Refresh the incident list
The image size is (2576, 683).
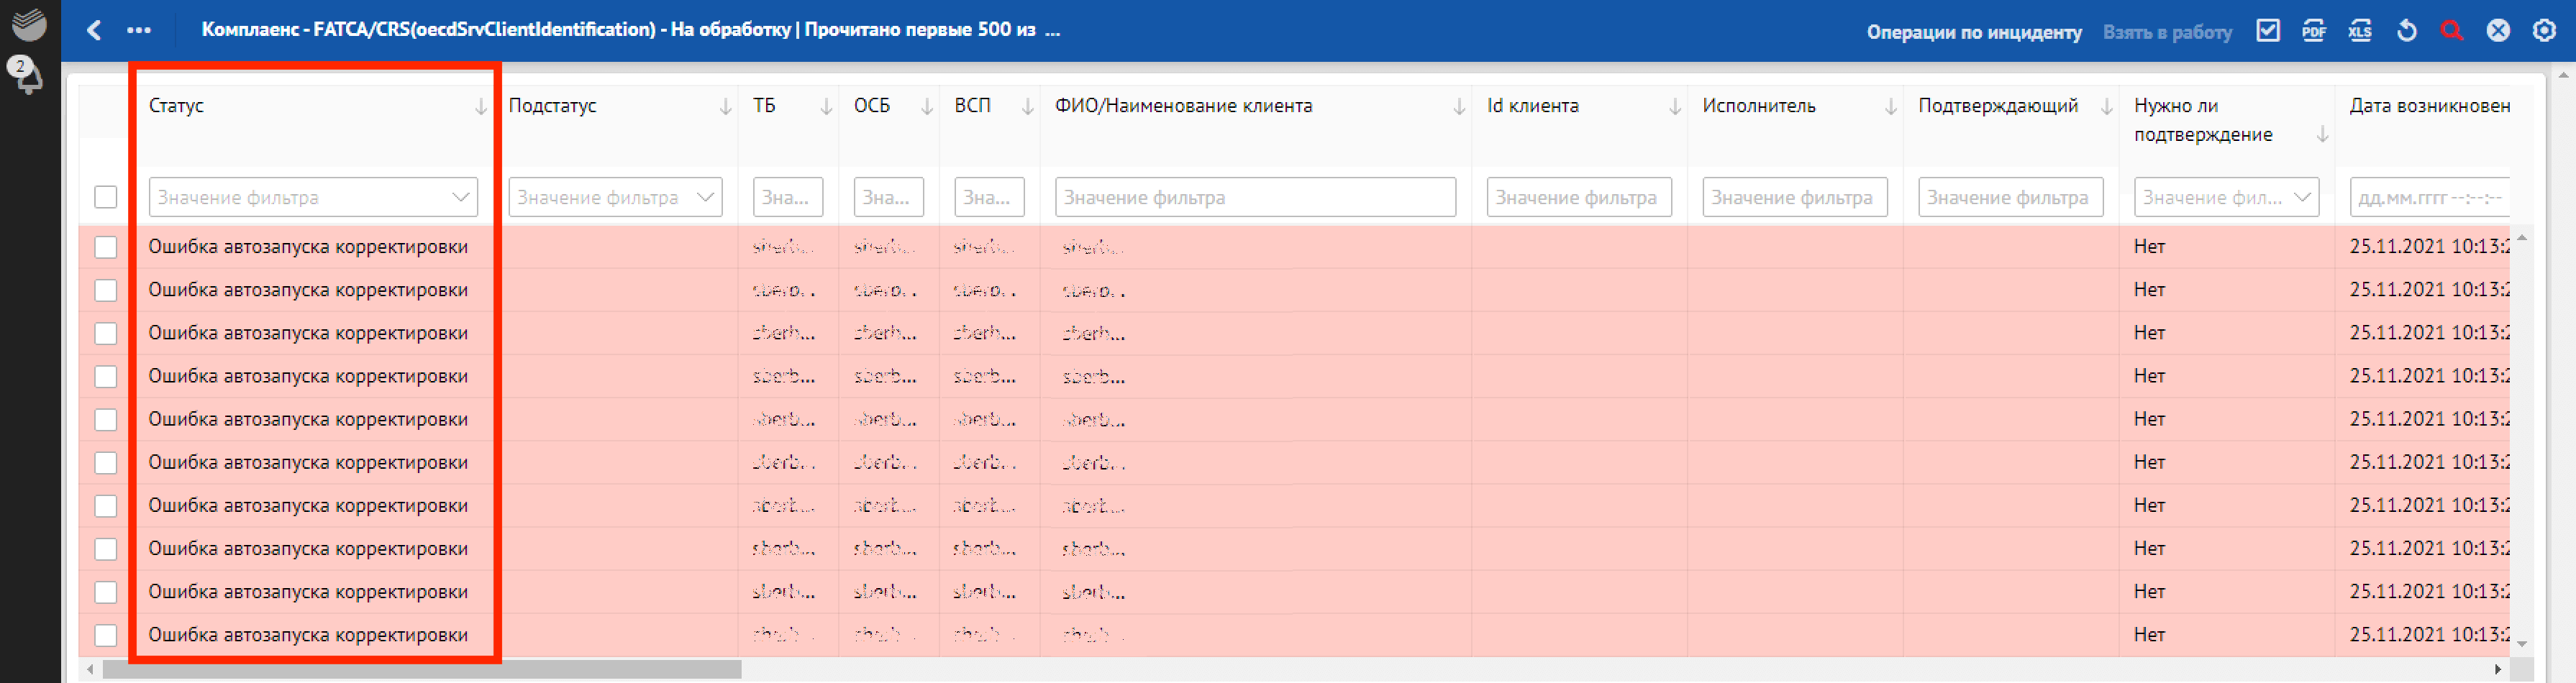2407,31
